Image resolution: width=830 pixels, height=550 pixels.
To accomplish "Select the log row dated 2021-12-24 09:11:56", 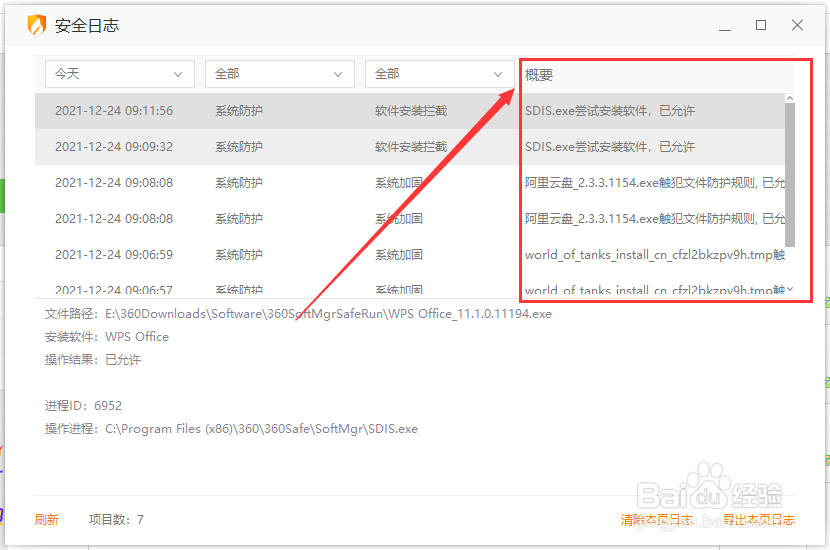I will pos(410,111).
